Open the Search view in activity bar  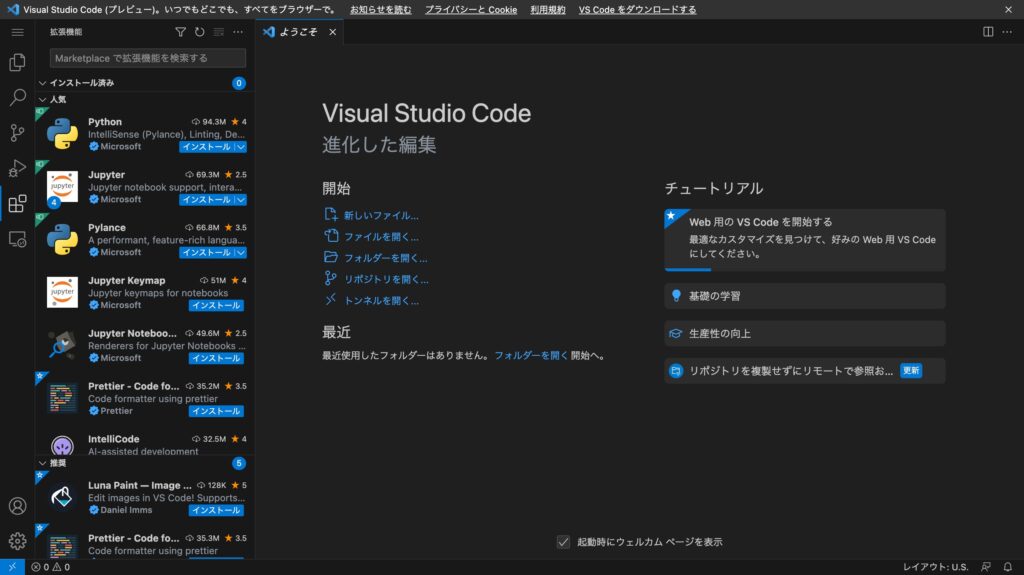tap(17, 98)
